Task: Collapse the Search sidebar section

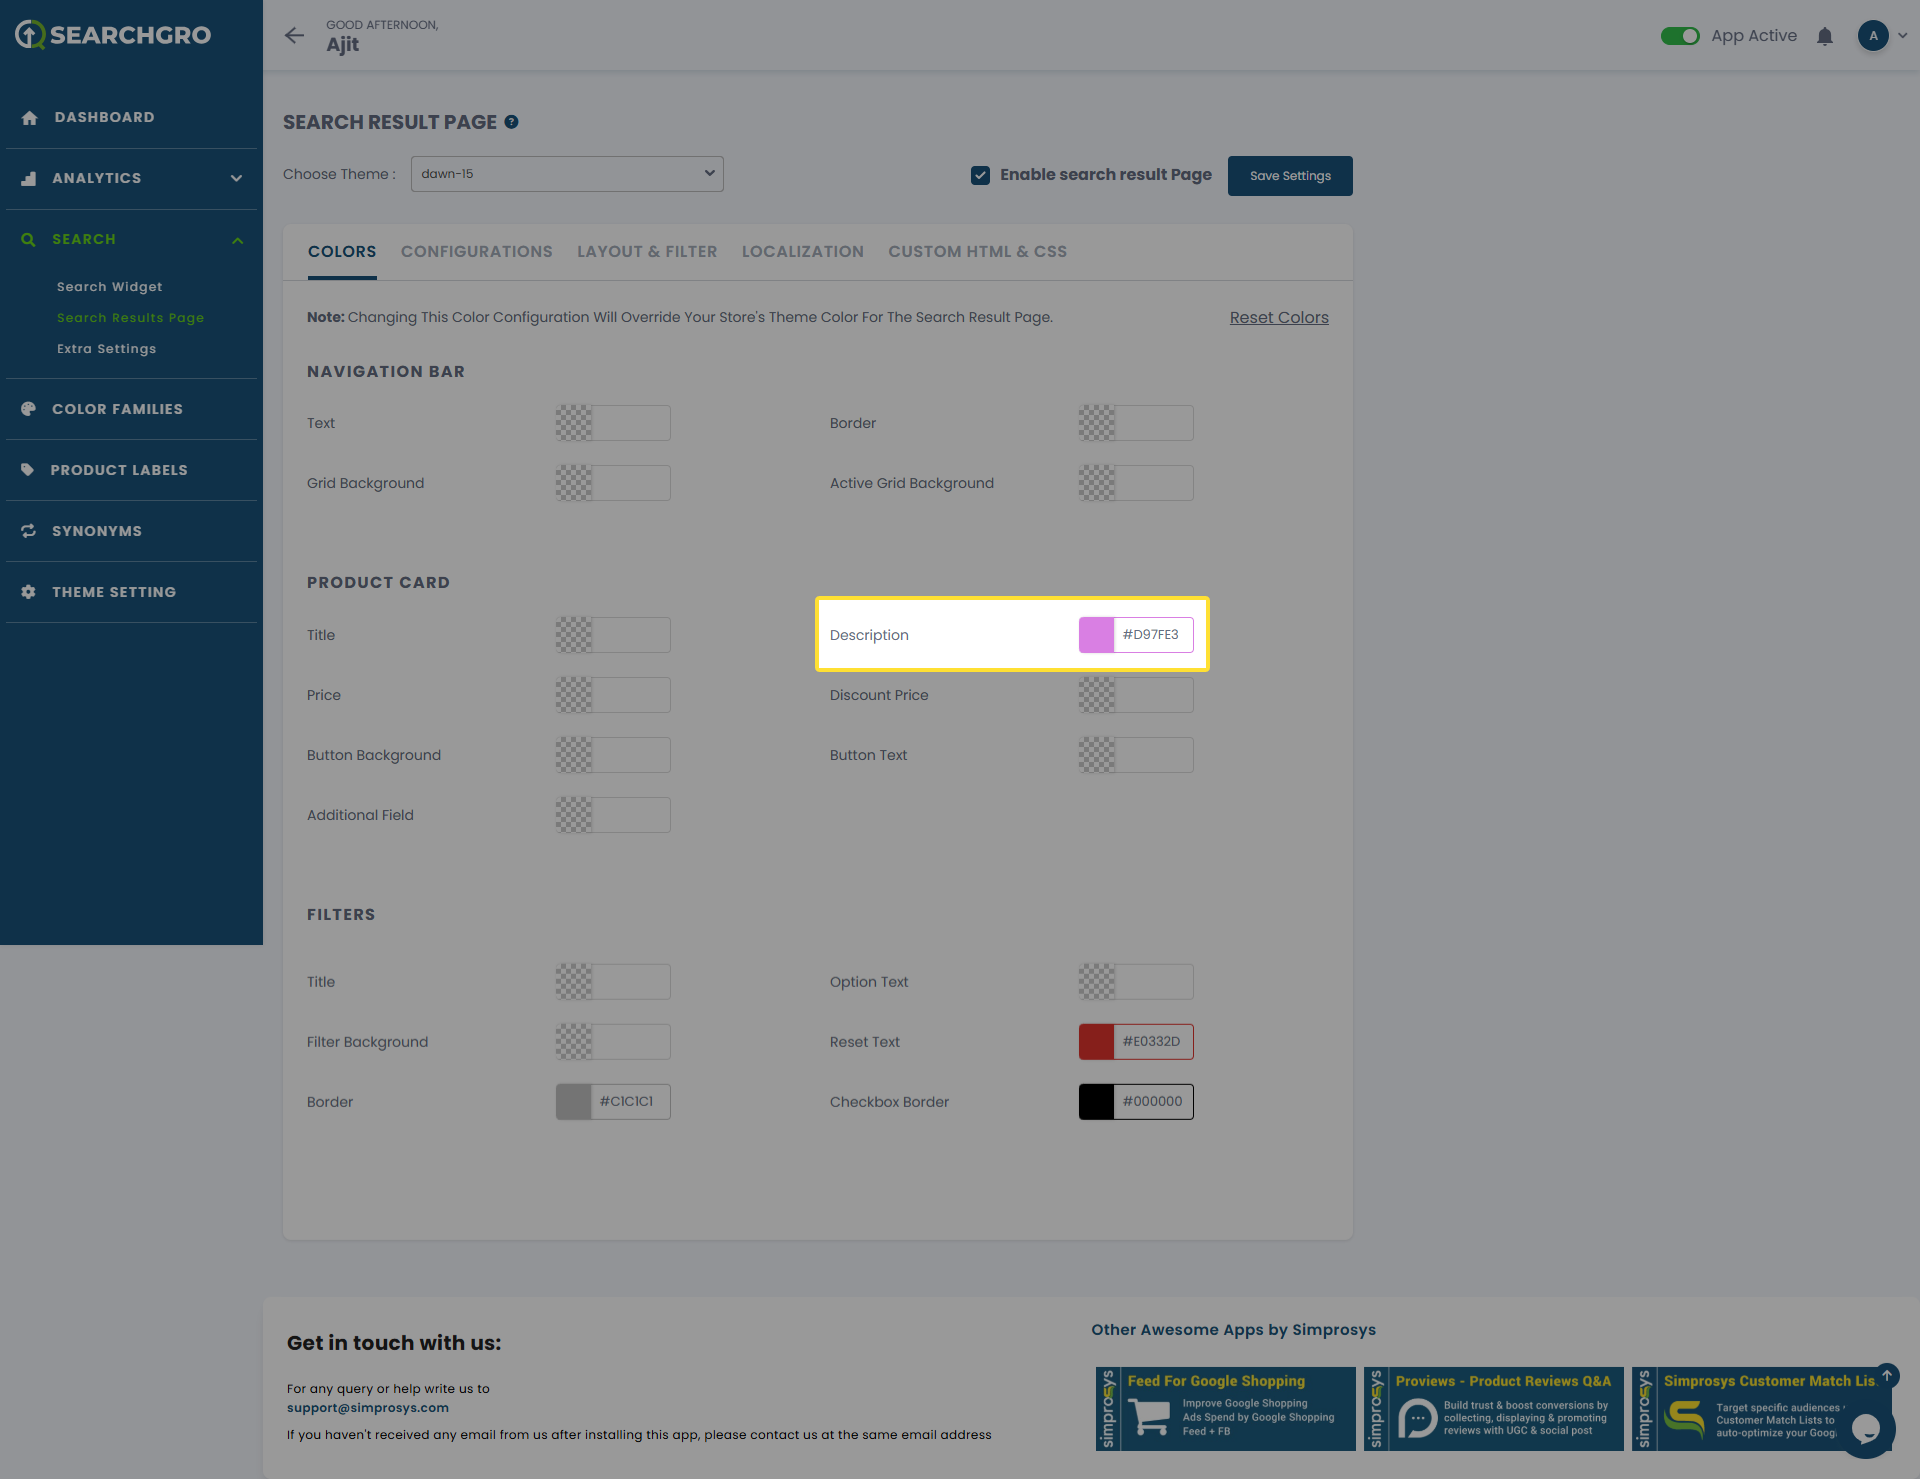Action: coord(237,240)
